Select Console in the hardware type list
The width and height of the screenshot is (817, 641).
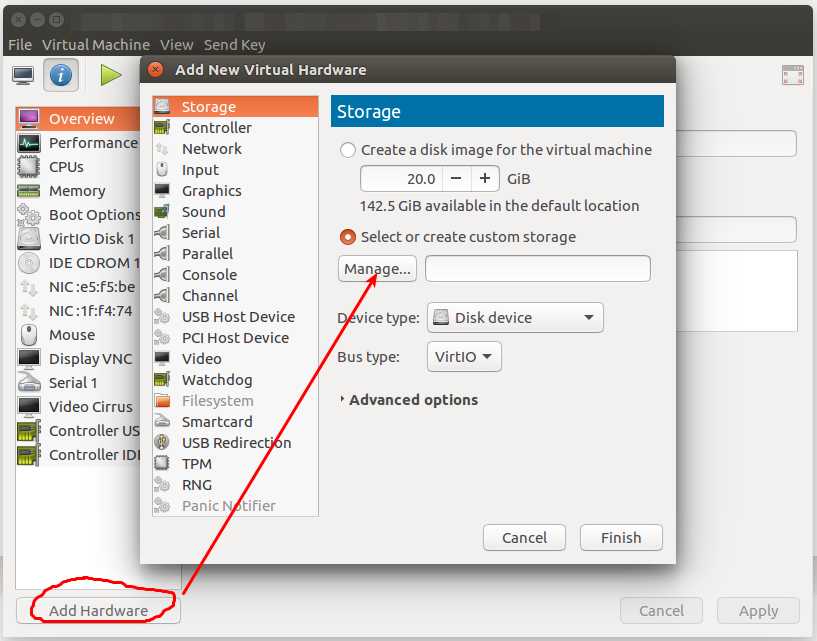pyautogui.click(x=235, y=275)
